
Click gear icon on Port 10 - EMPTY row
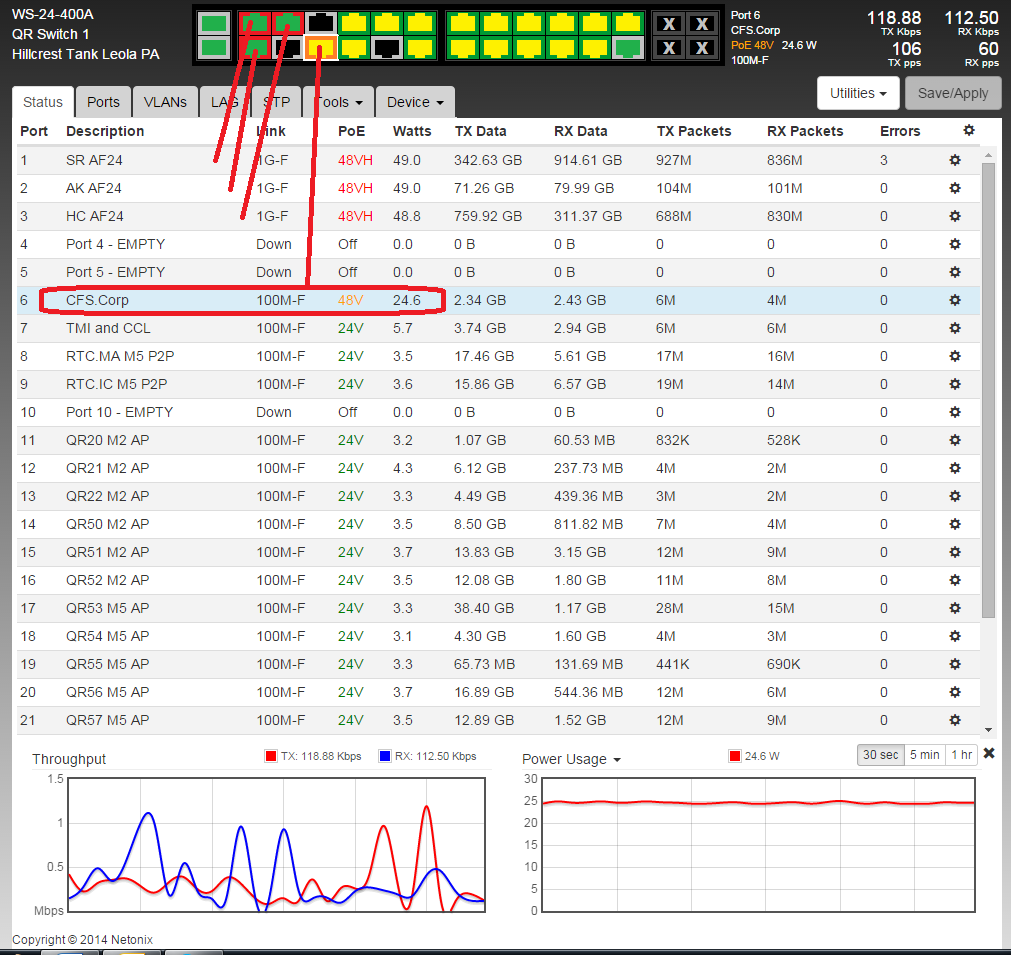[x=955, y=412]
